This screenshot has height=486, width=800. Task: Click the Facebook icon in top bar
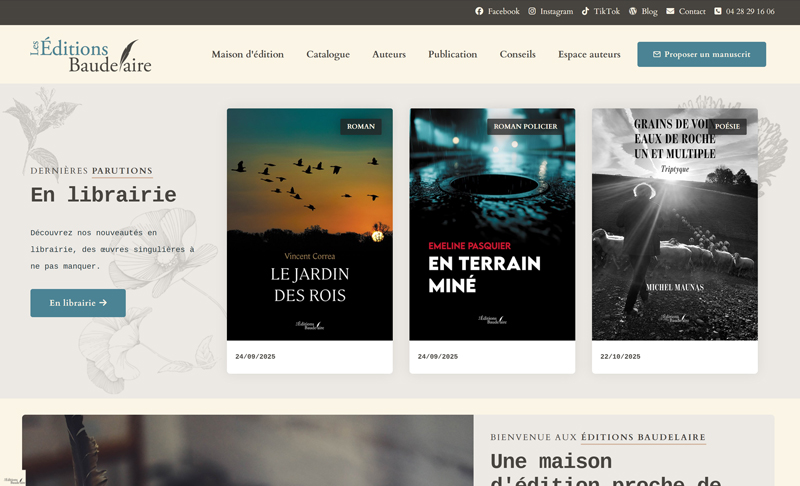[479, 11]
